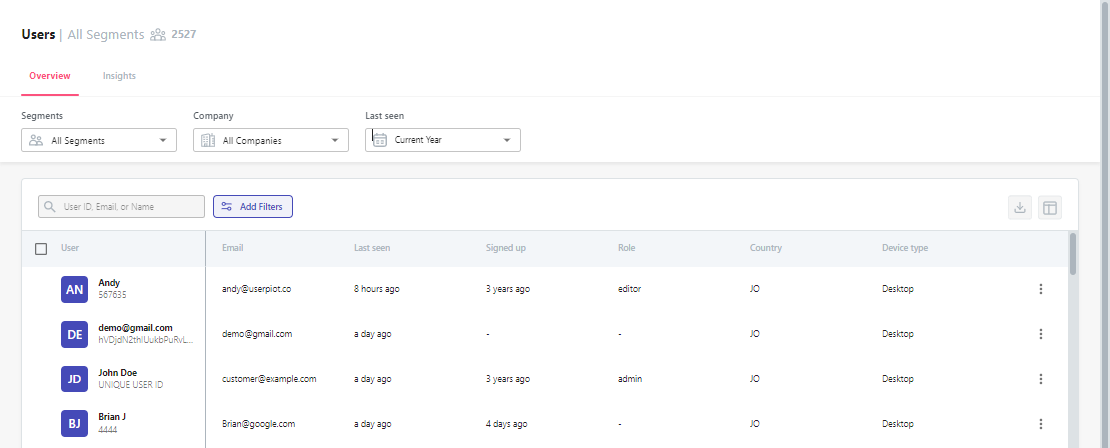Click the magnifier icon in the search box
This screenshot has width=1110, height=448.
coord(50,207)
